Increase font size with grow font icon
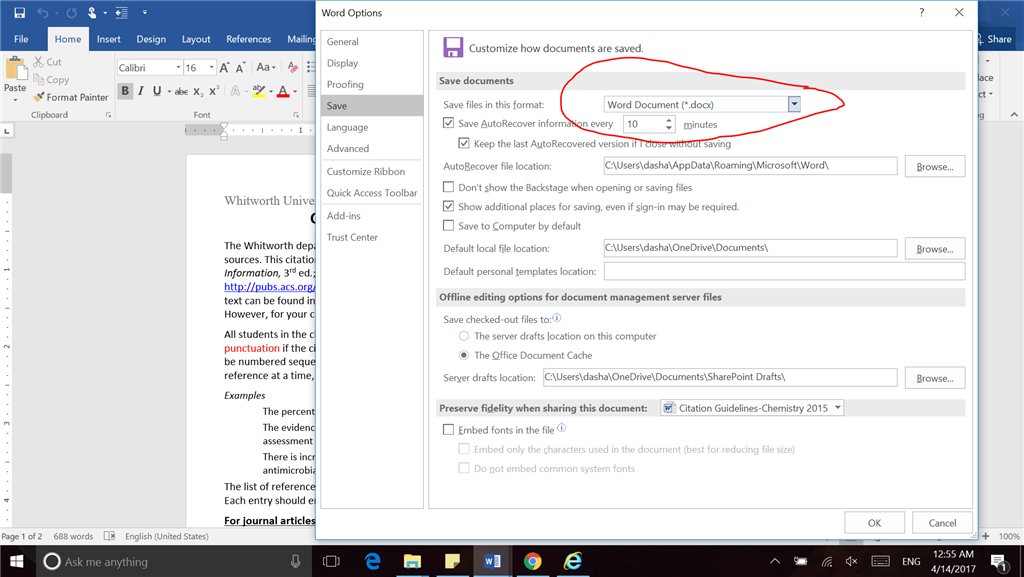This screenshot has height=577, width=1024. click(x=225, y=67)
